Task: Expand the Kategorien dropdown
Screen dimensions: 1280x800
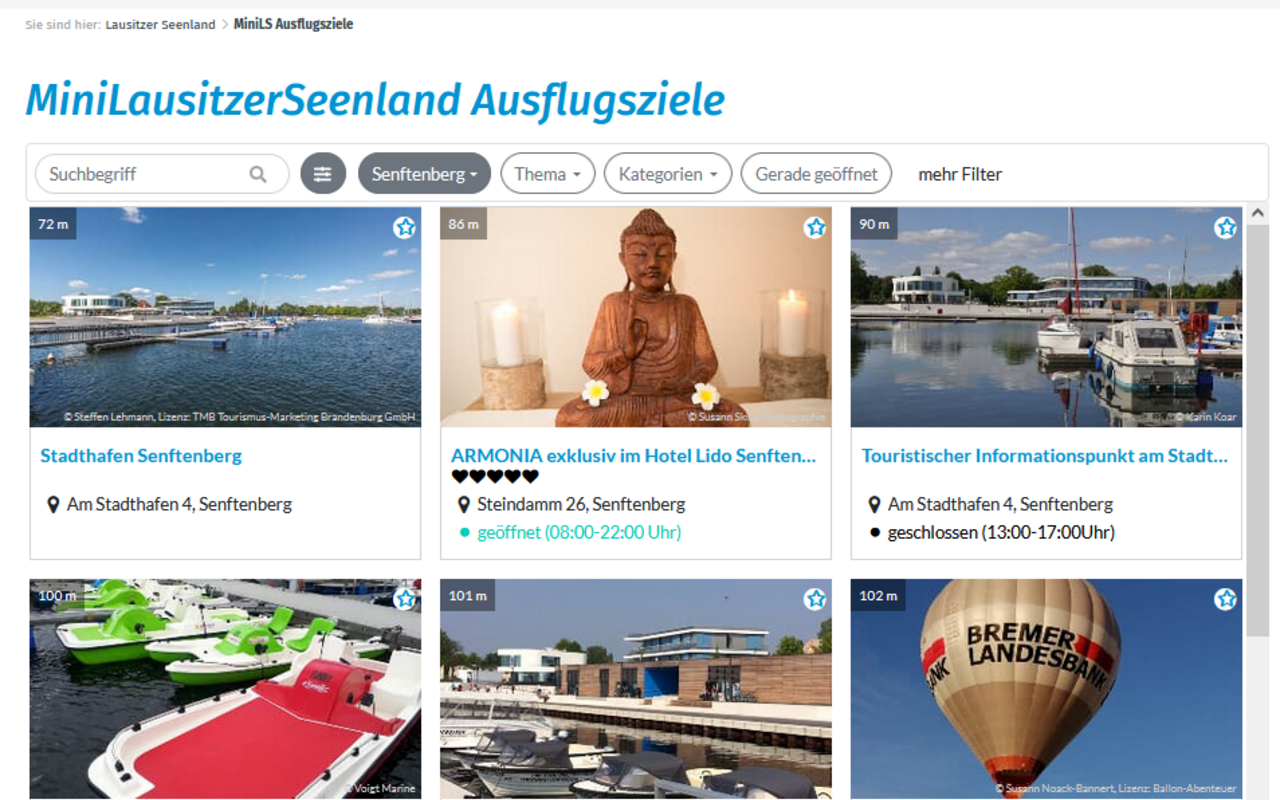Action: click(668, 174)
